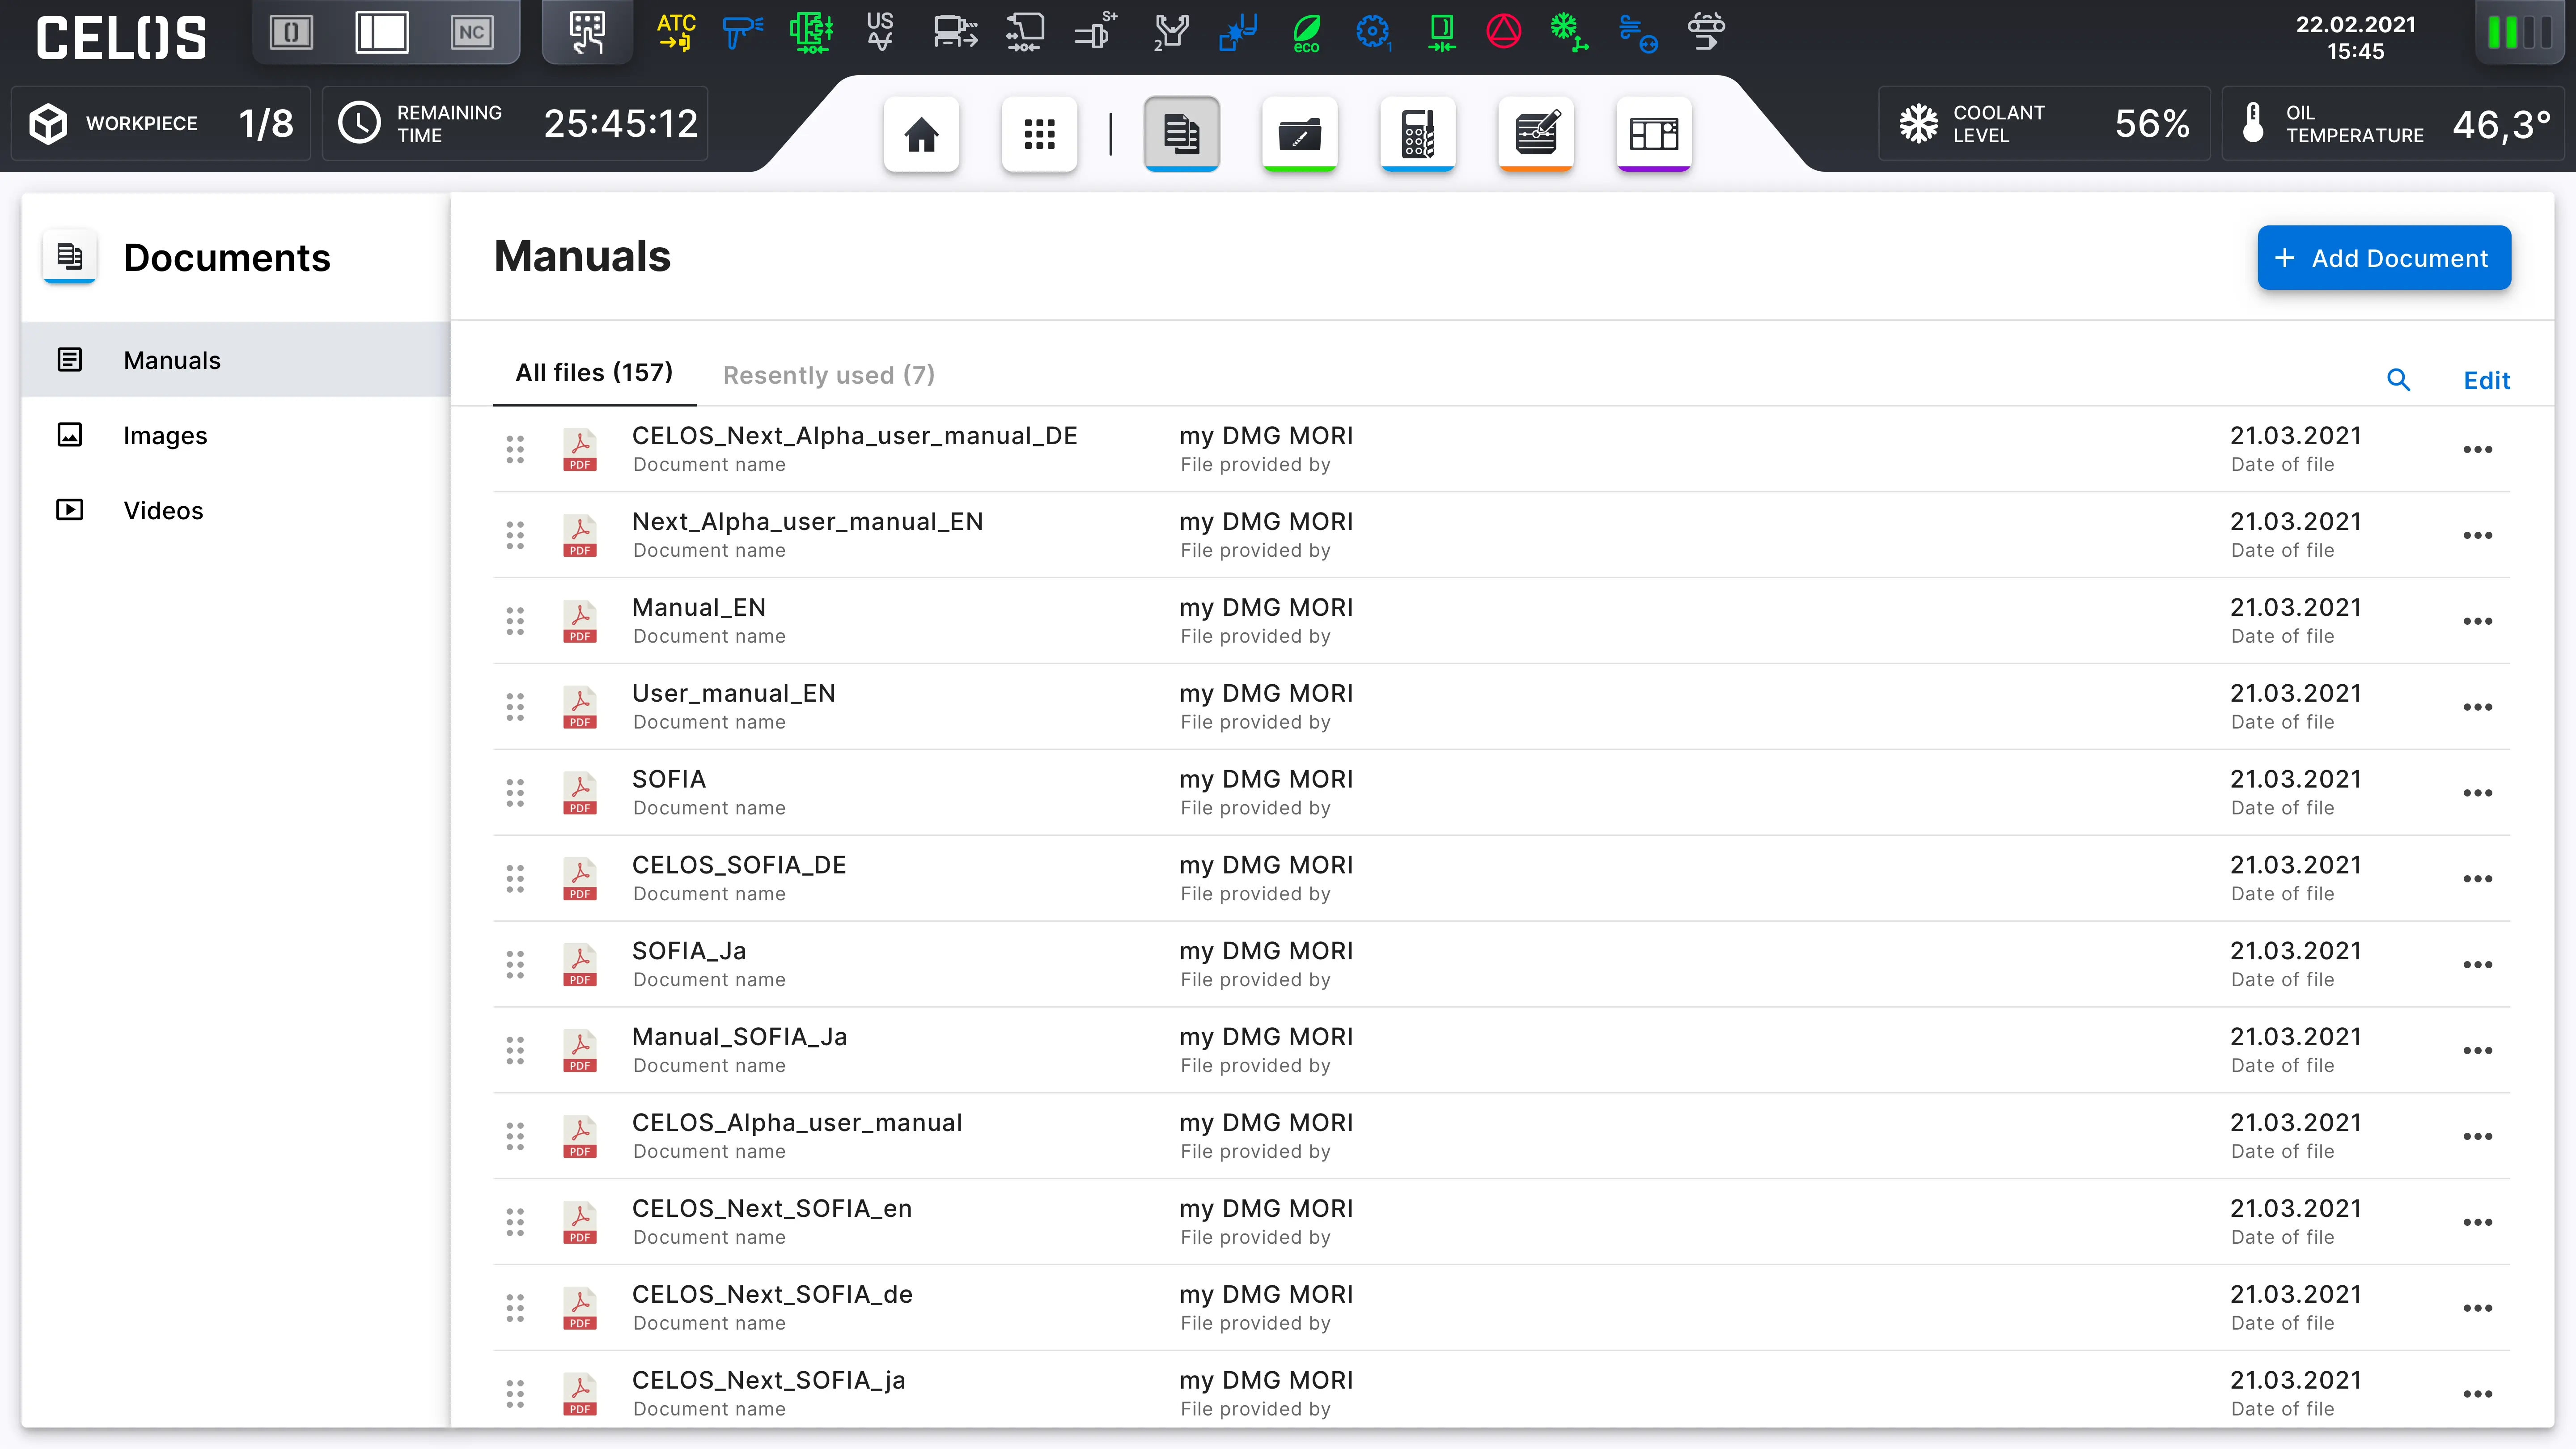Open the search magnifier in Manuals
Screen dimensions: 2576x1449
click(2398, 380)
